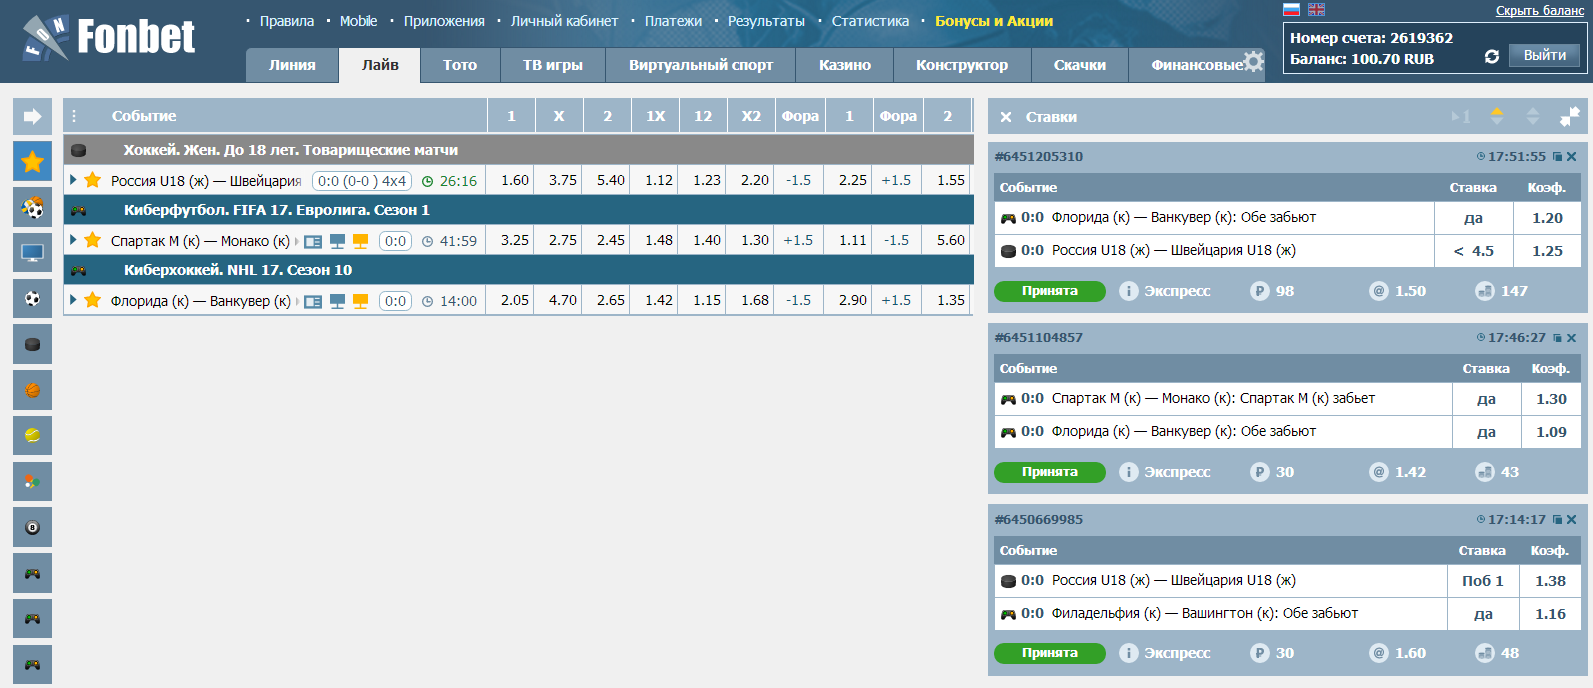Open the Виртуальный спорт tab
Screen dimensions: 1593x688
tap(700, 65)
